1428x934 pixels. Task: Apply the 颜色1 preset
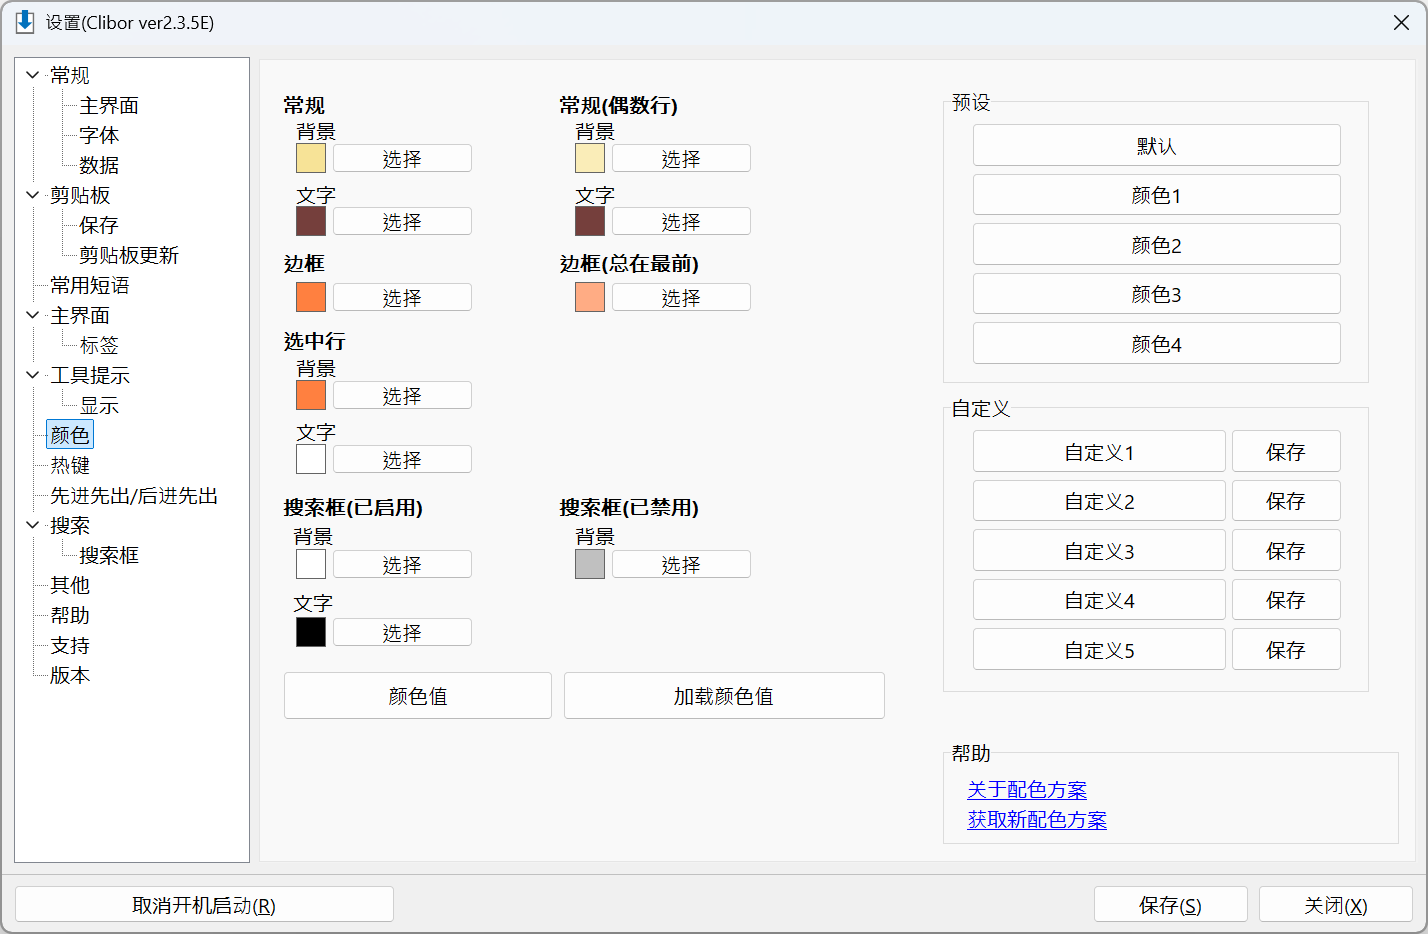click(1157, 195)
